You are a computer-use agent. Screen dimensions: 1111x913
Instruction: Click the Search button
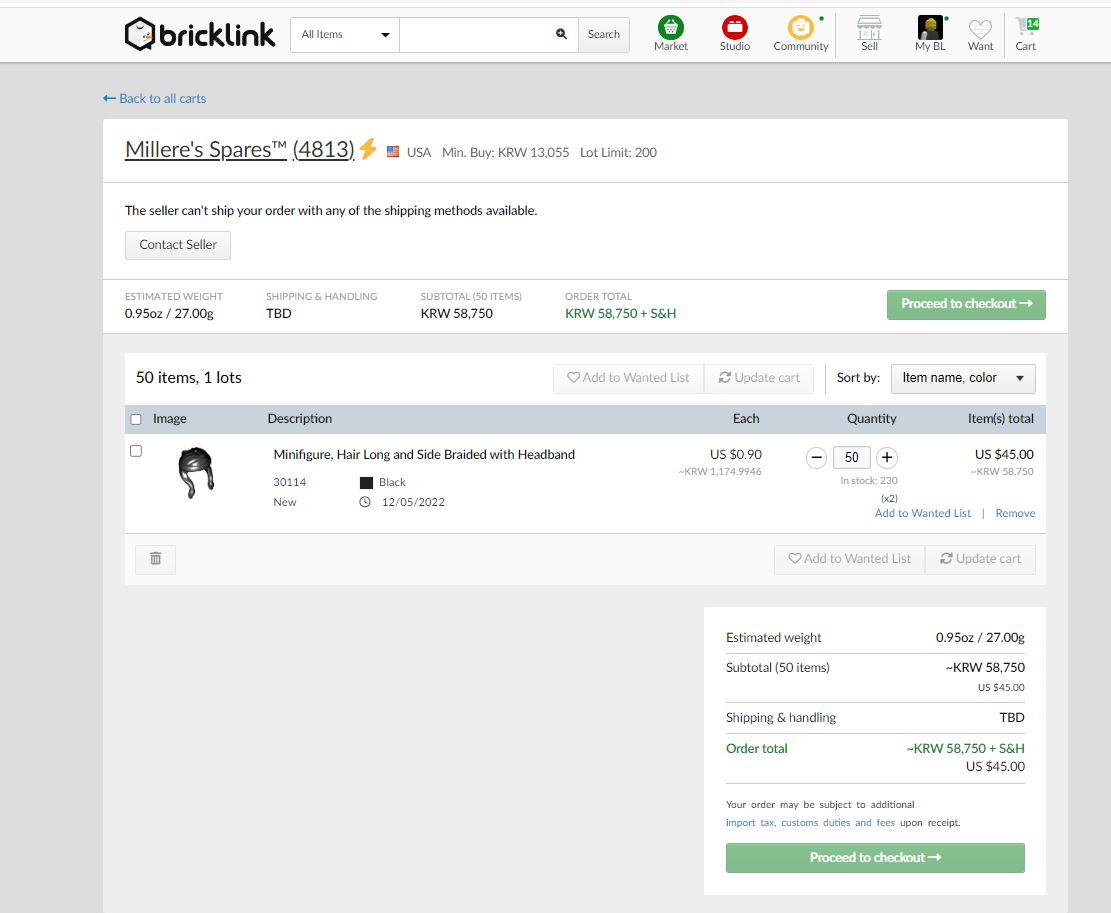click(604, 35)
